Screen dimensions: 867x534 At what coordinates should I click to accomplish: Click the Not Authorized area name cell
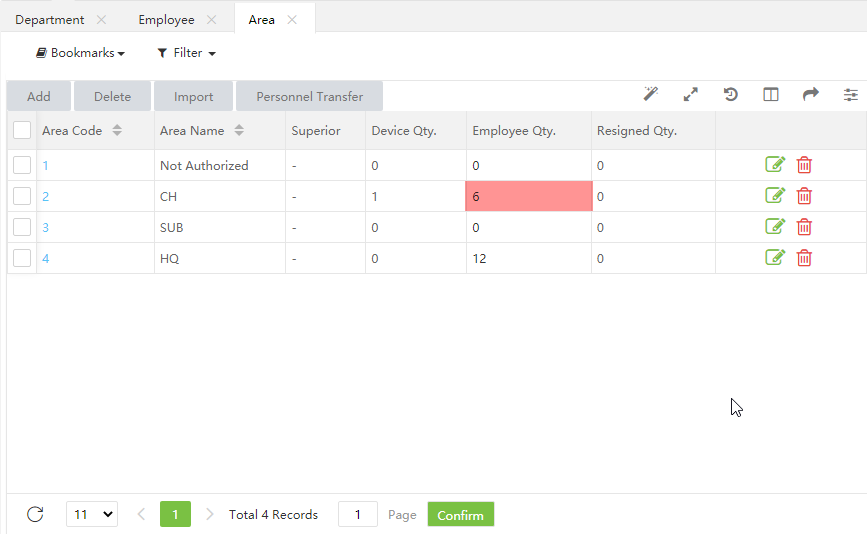(220, 165)
